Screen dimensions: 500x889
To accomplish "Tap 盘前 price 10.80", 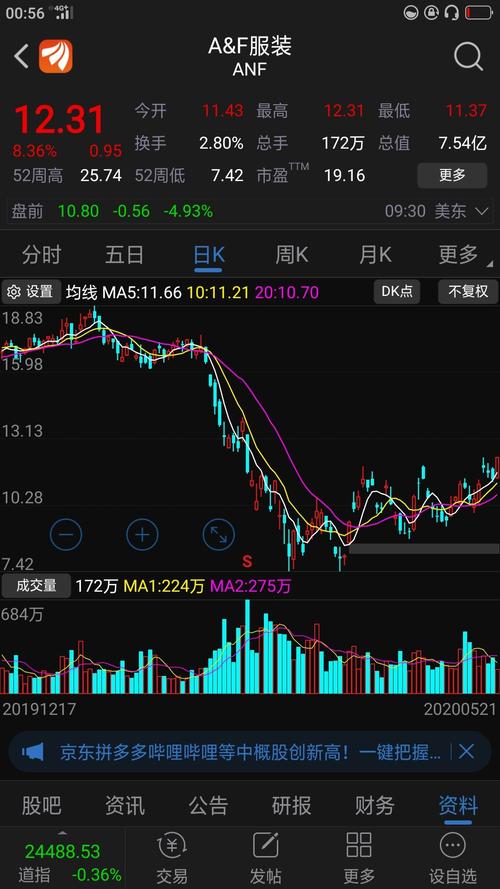I will [78, 211].
